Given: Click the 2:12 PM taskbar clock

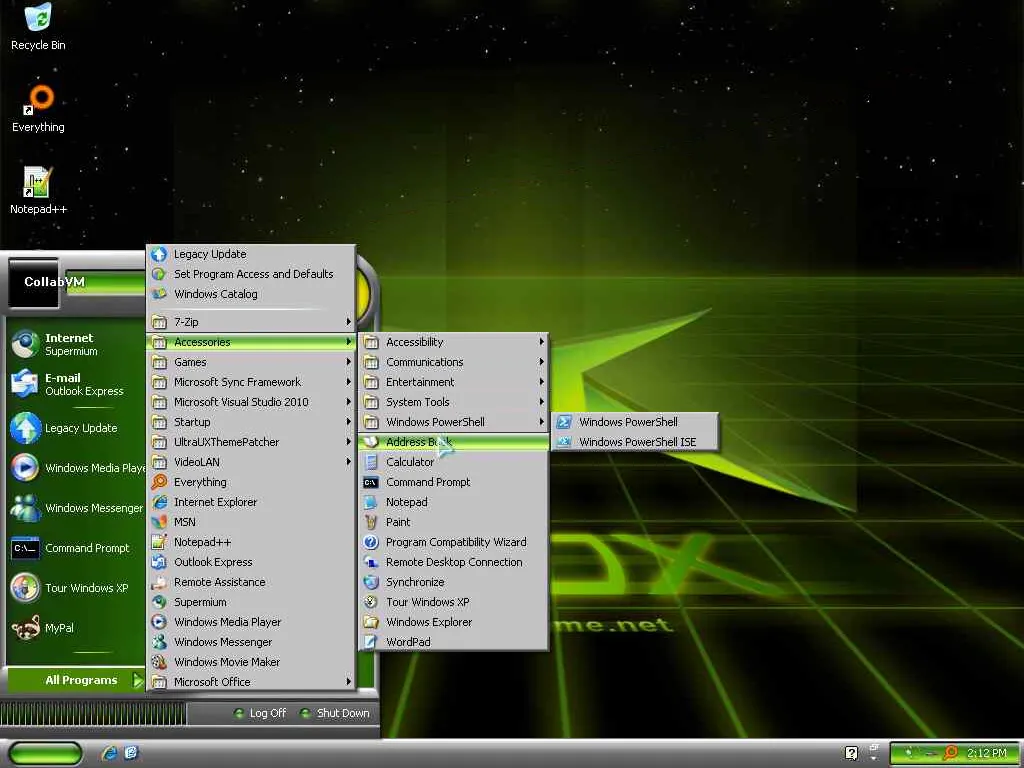Looking at the screenshot, I should coord(986,753).
